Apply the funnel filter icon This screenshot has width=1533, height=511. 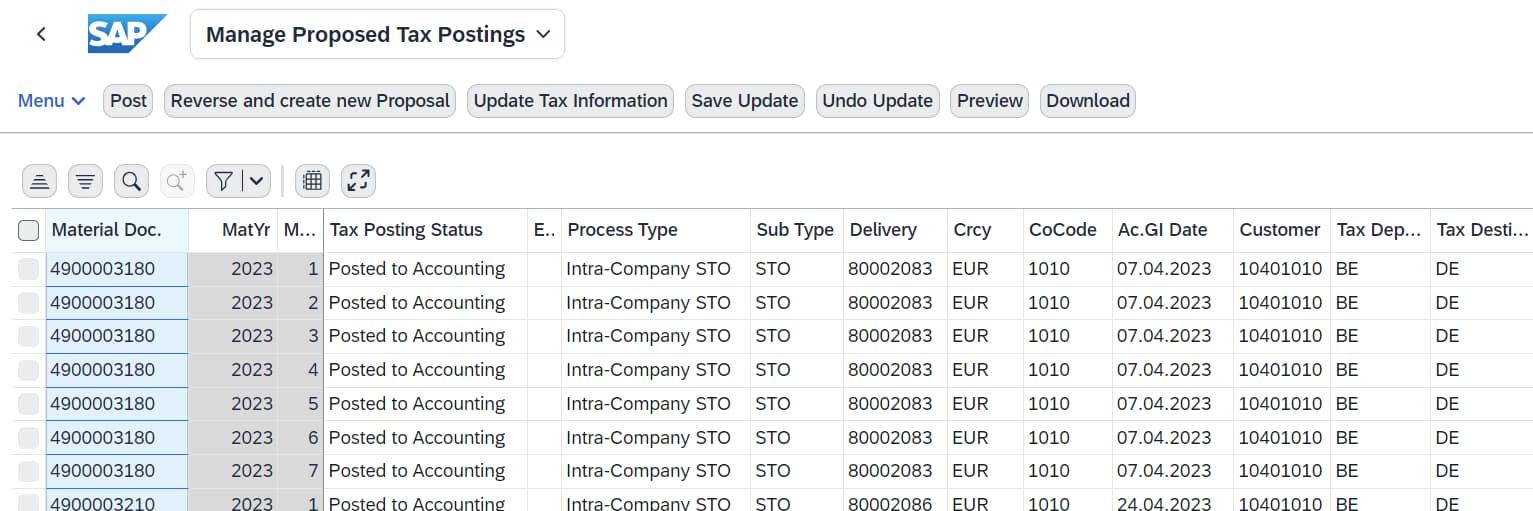224,181
